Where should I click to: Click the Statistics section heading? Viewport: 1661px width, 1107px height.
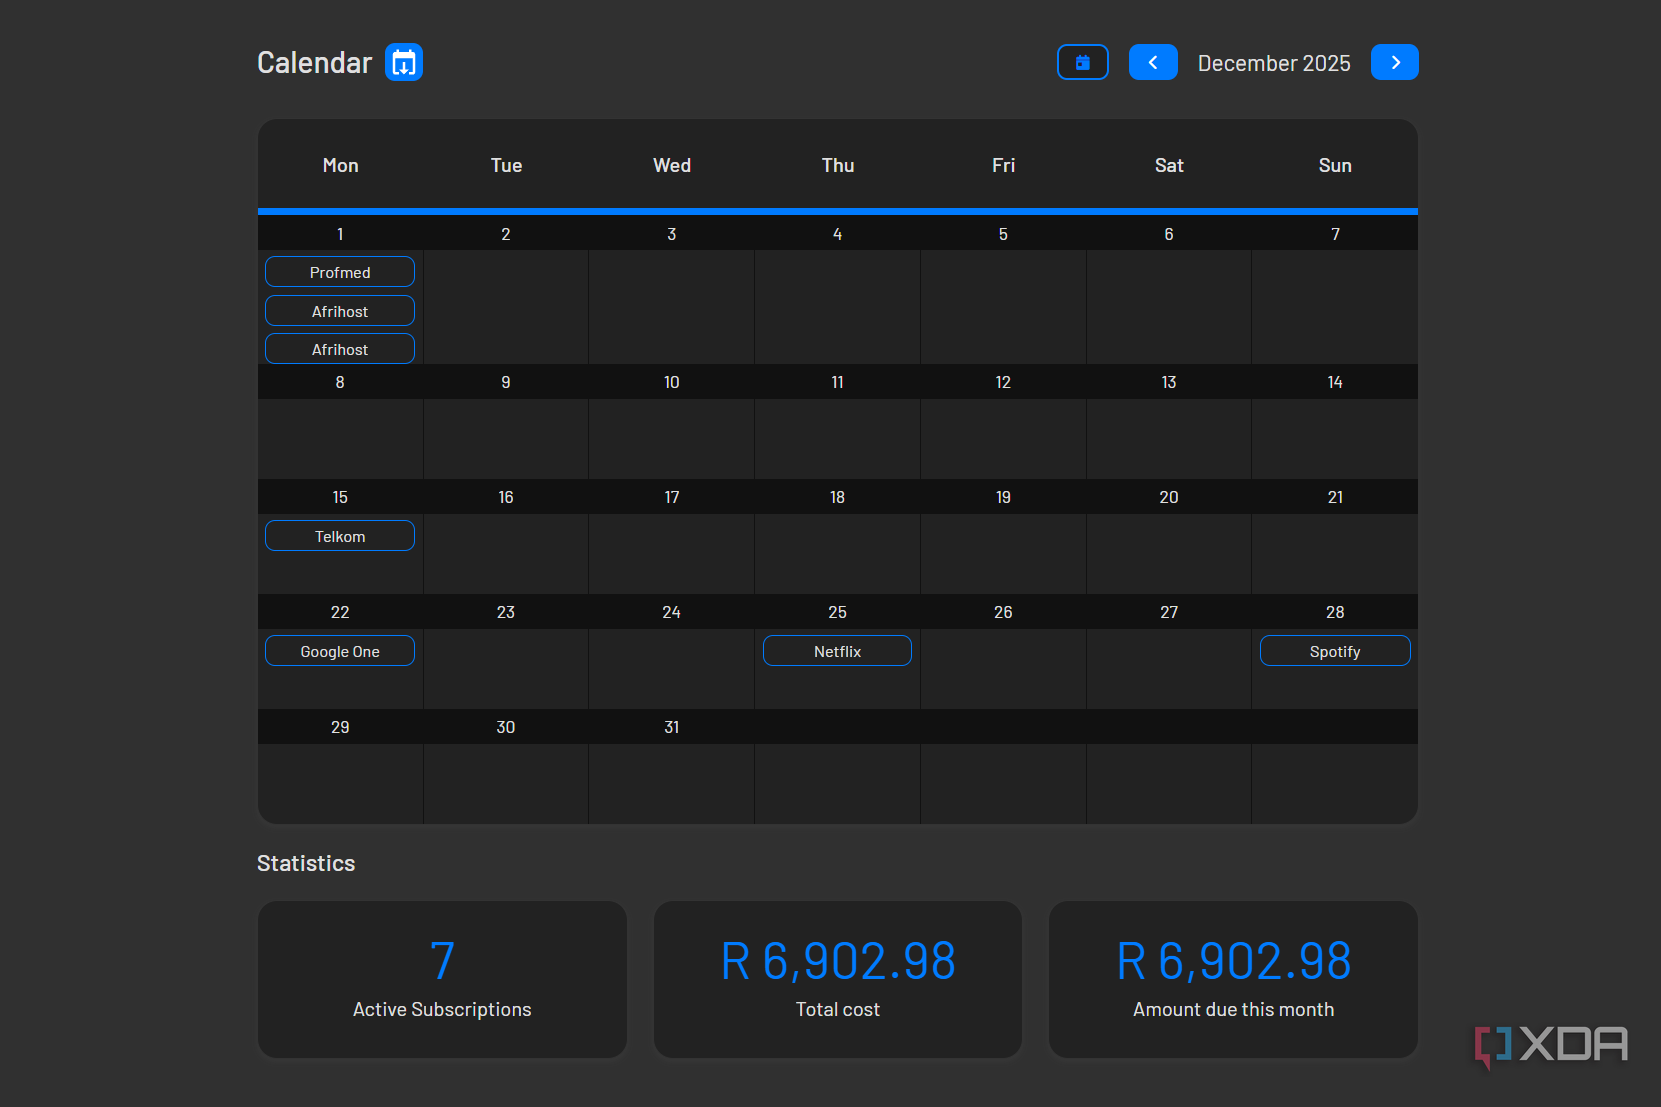[x=306, y=863]
